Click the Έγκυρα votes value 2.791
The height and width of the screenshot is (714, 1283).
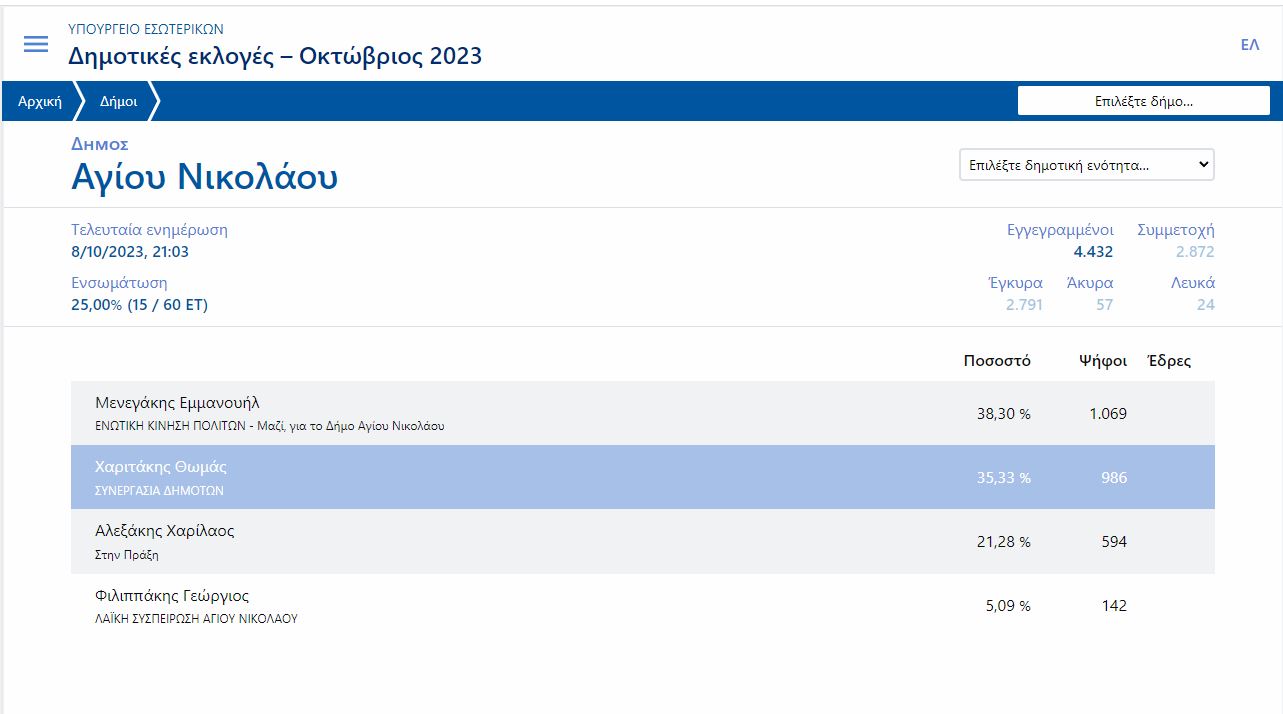point(1024,305)
